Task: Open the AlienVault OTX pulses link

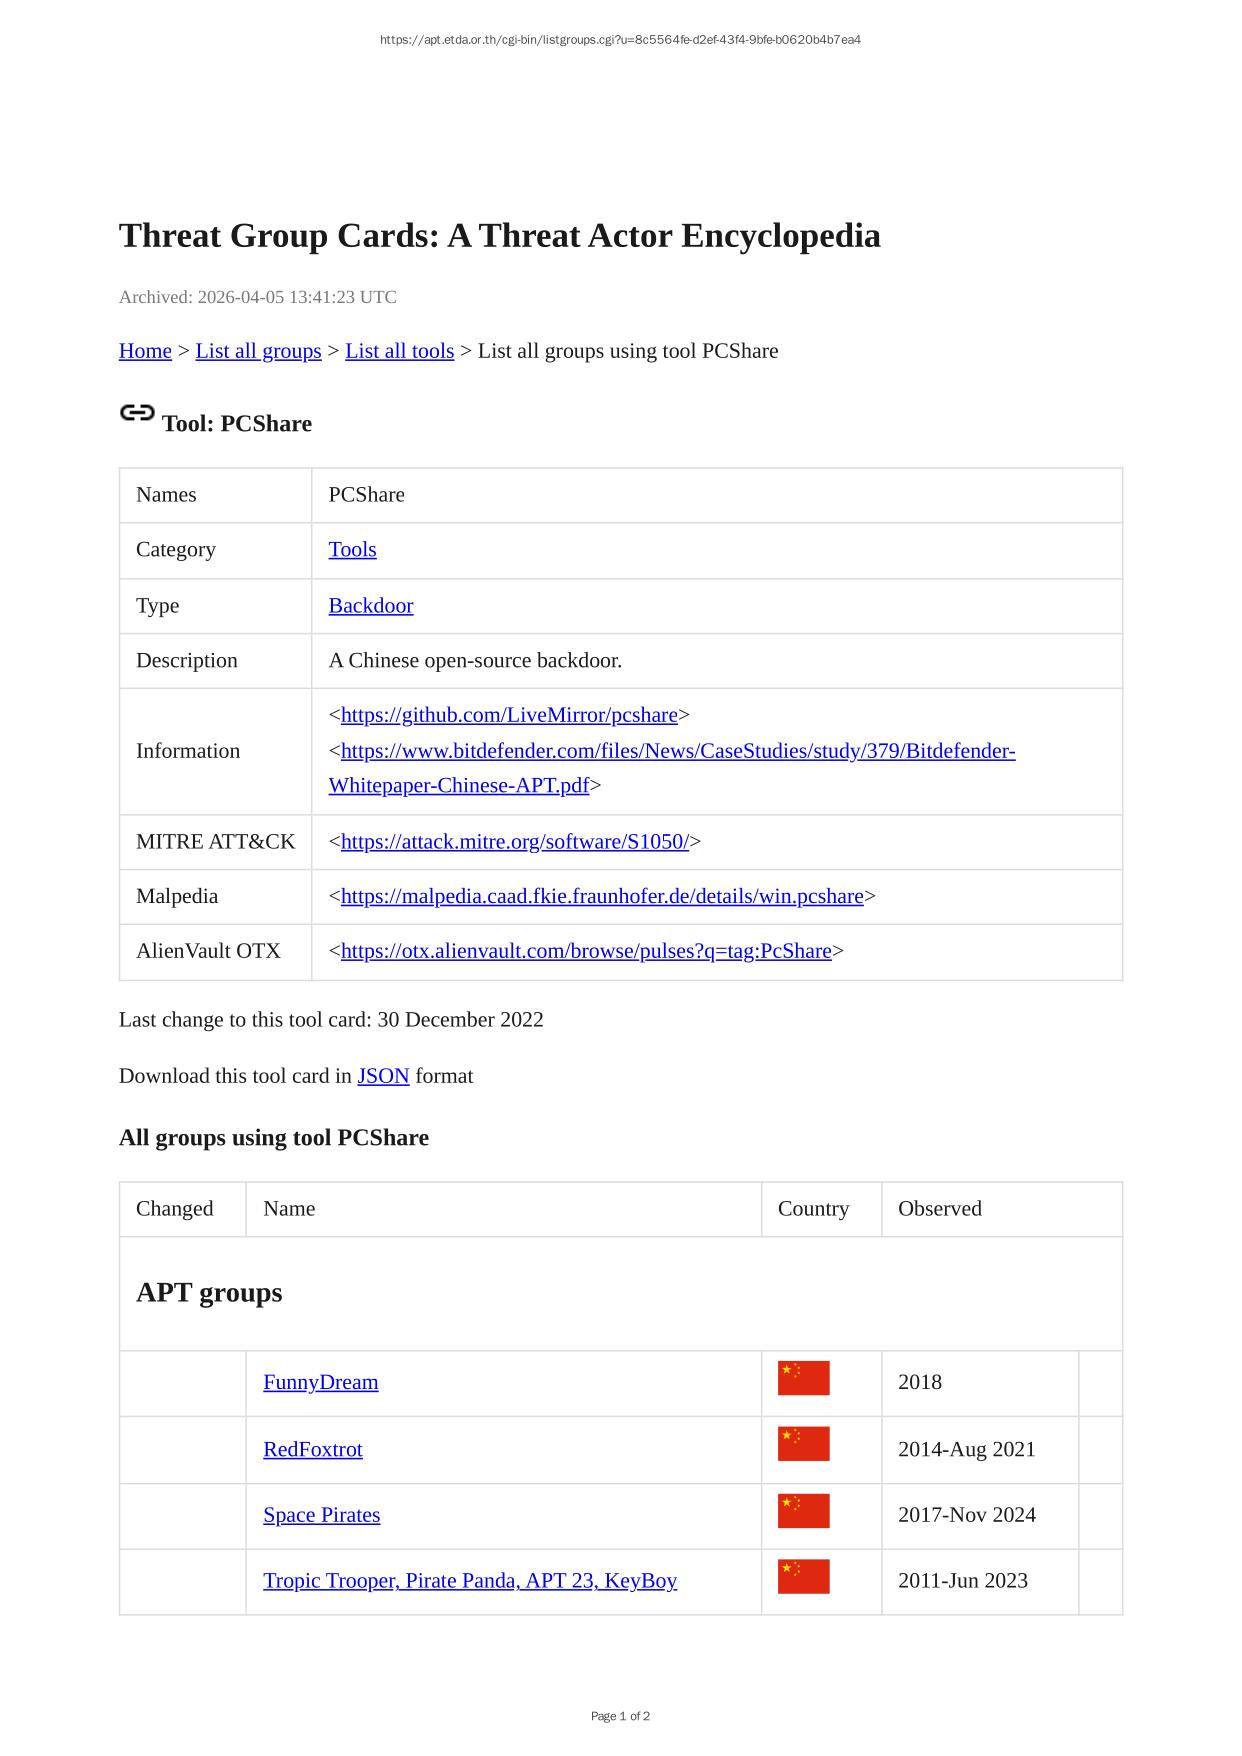Action: tap(586, 951)
